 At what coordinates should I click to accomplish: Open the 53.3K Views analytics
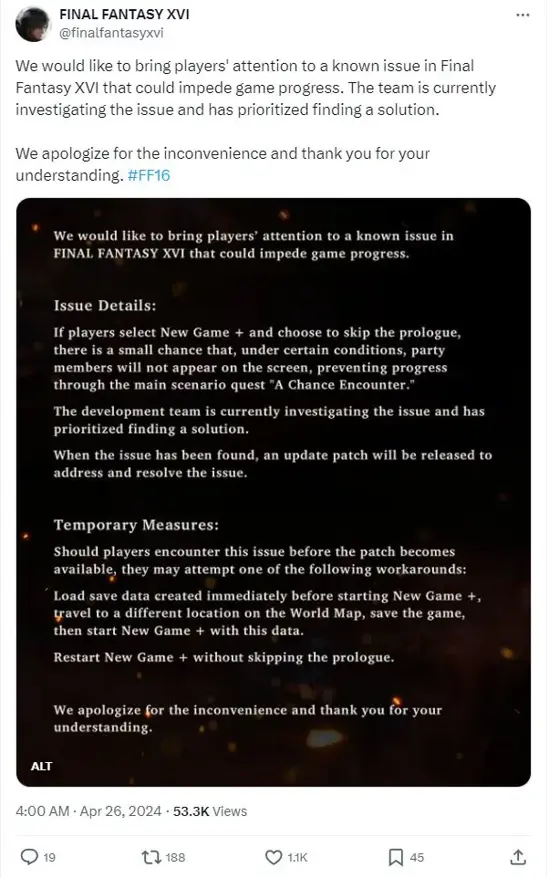point(210,811)
